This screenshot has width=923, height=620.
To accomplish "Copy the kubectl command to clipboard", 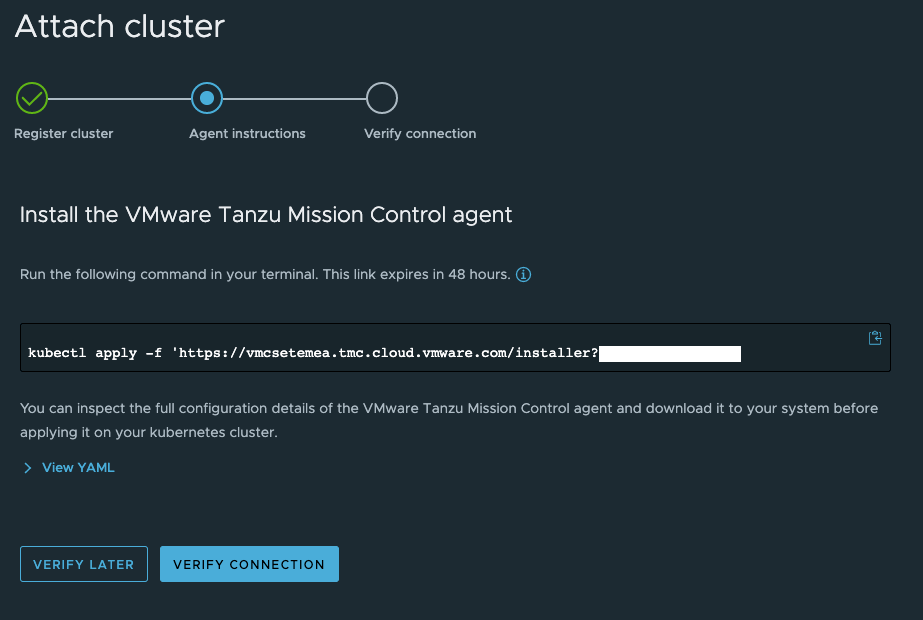I will 875,338.
